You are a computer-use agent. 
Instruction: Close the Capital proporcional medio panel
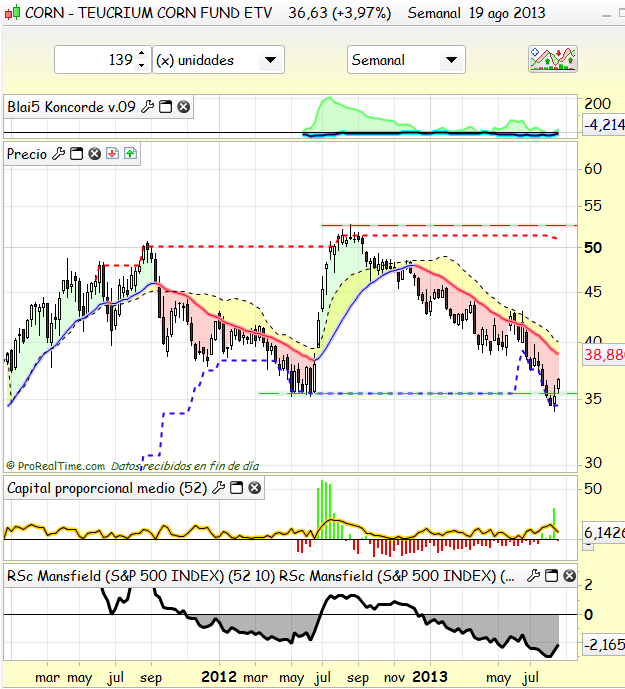pyautogui.click(x=254, y=488)
